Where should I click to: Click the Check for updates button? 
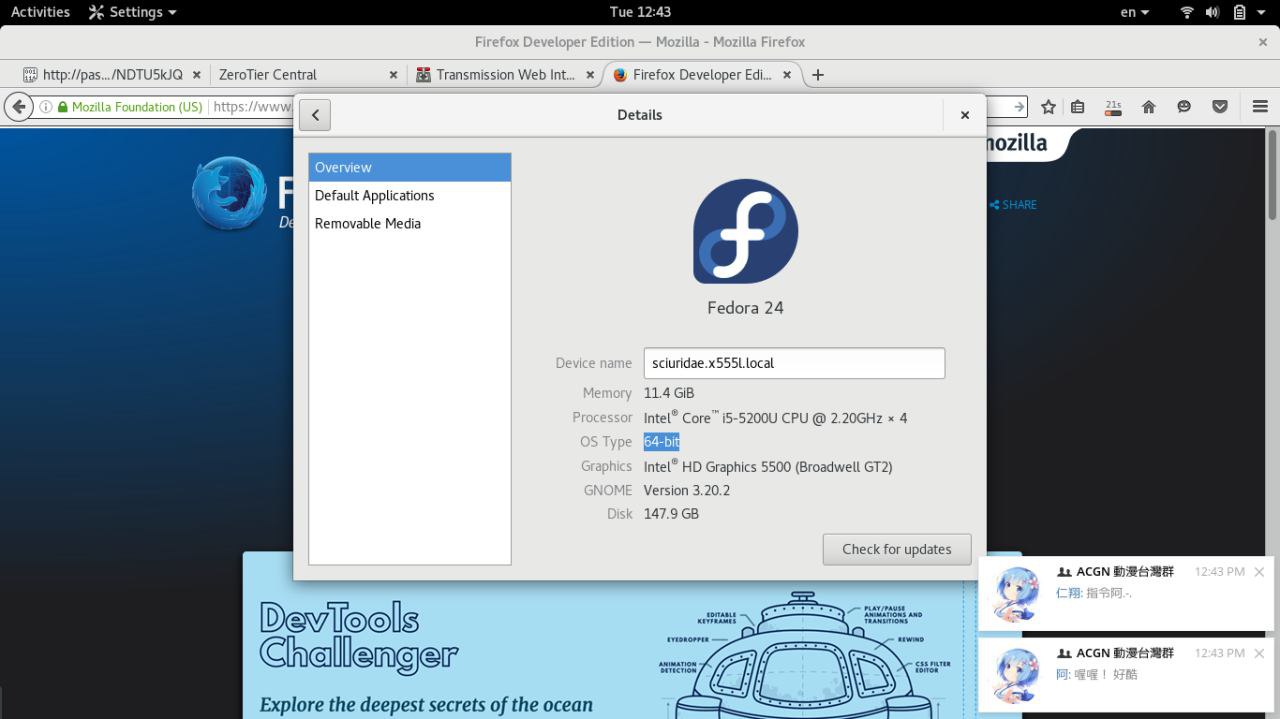click(x=896, y=549)
